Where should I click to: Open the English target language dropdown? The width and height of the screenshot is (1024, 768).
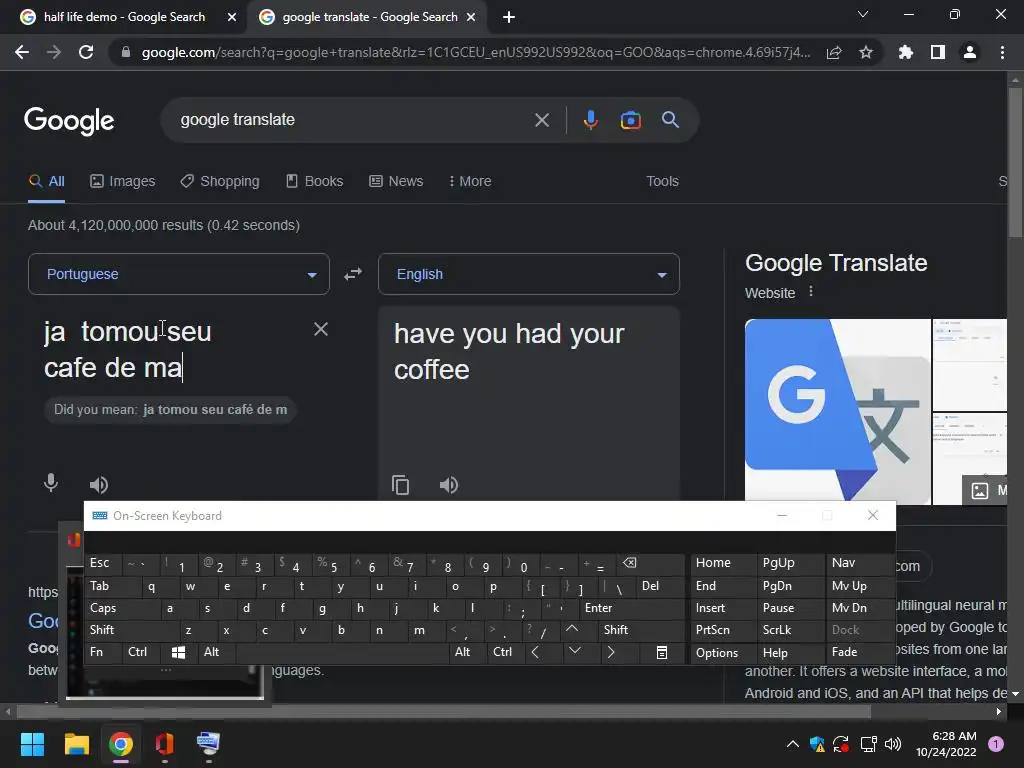pos(528,274)
